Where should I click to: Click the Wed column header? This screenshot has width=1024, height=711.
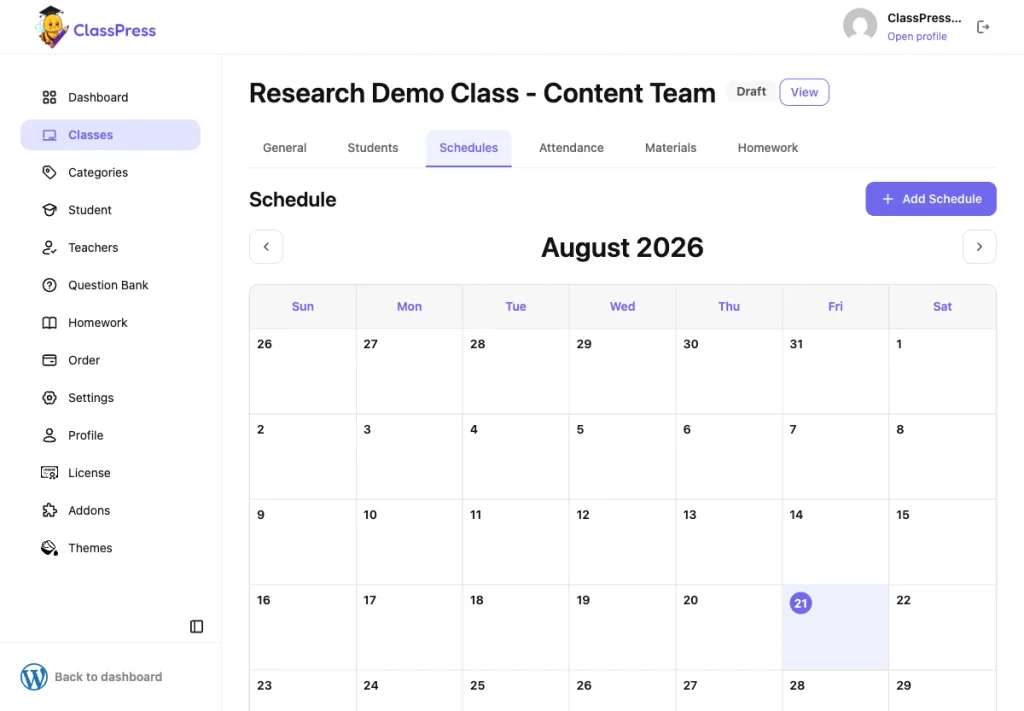click(x=622, y=307)
